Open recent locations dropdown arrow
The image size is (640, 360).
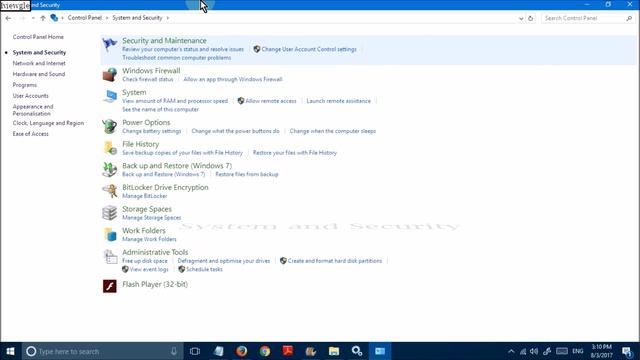click(33, 18)
